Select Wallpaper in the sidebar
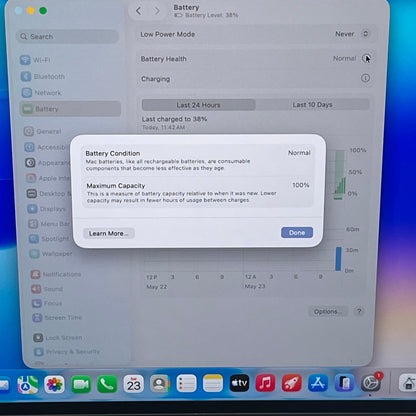 click(x=51, y=254)
